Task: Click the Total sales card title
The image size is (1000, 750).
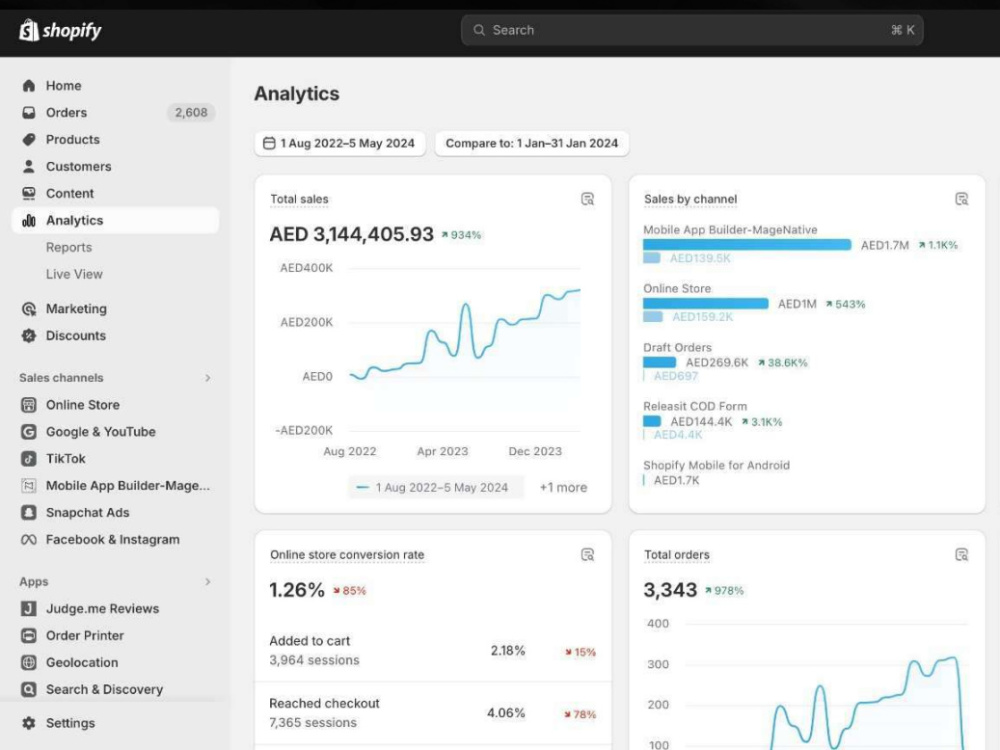Action: point(299,199)
